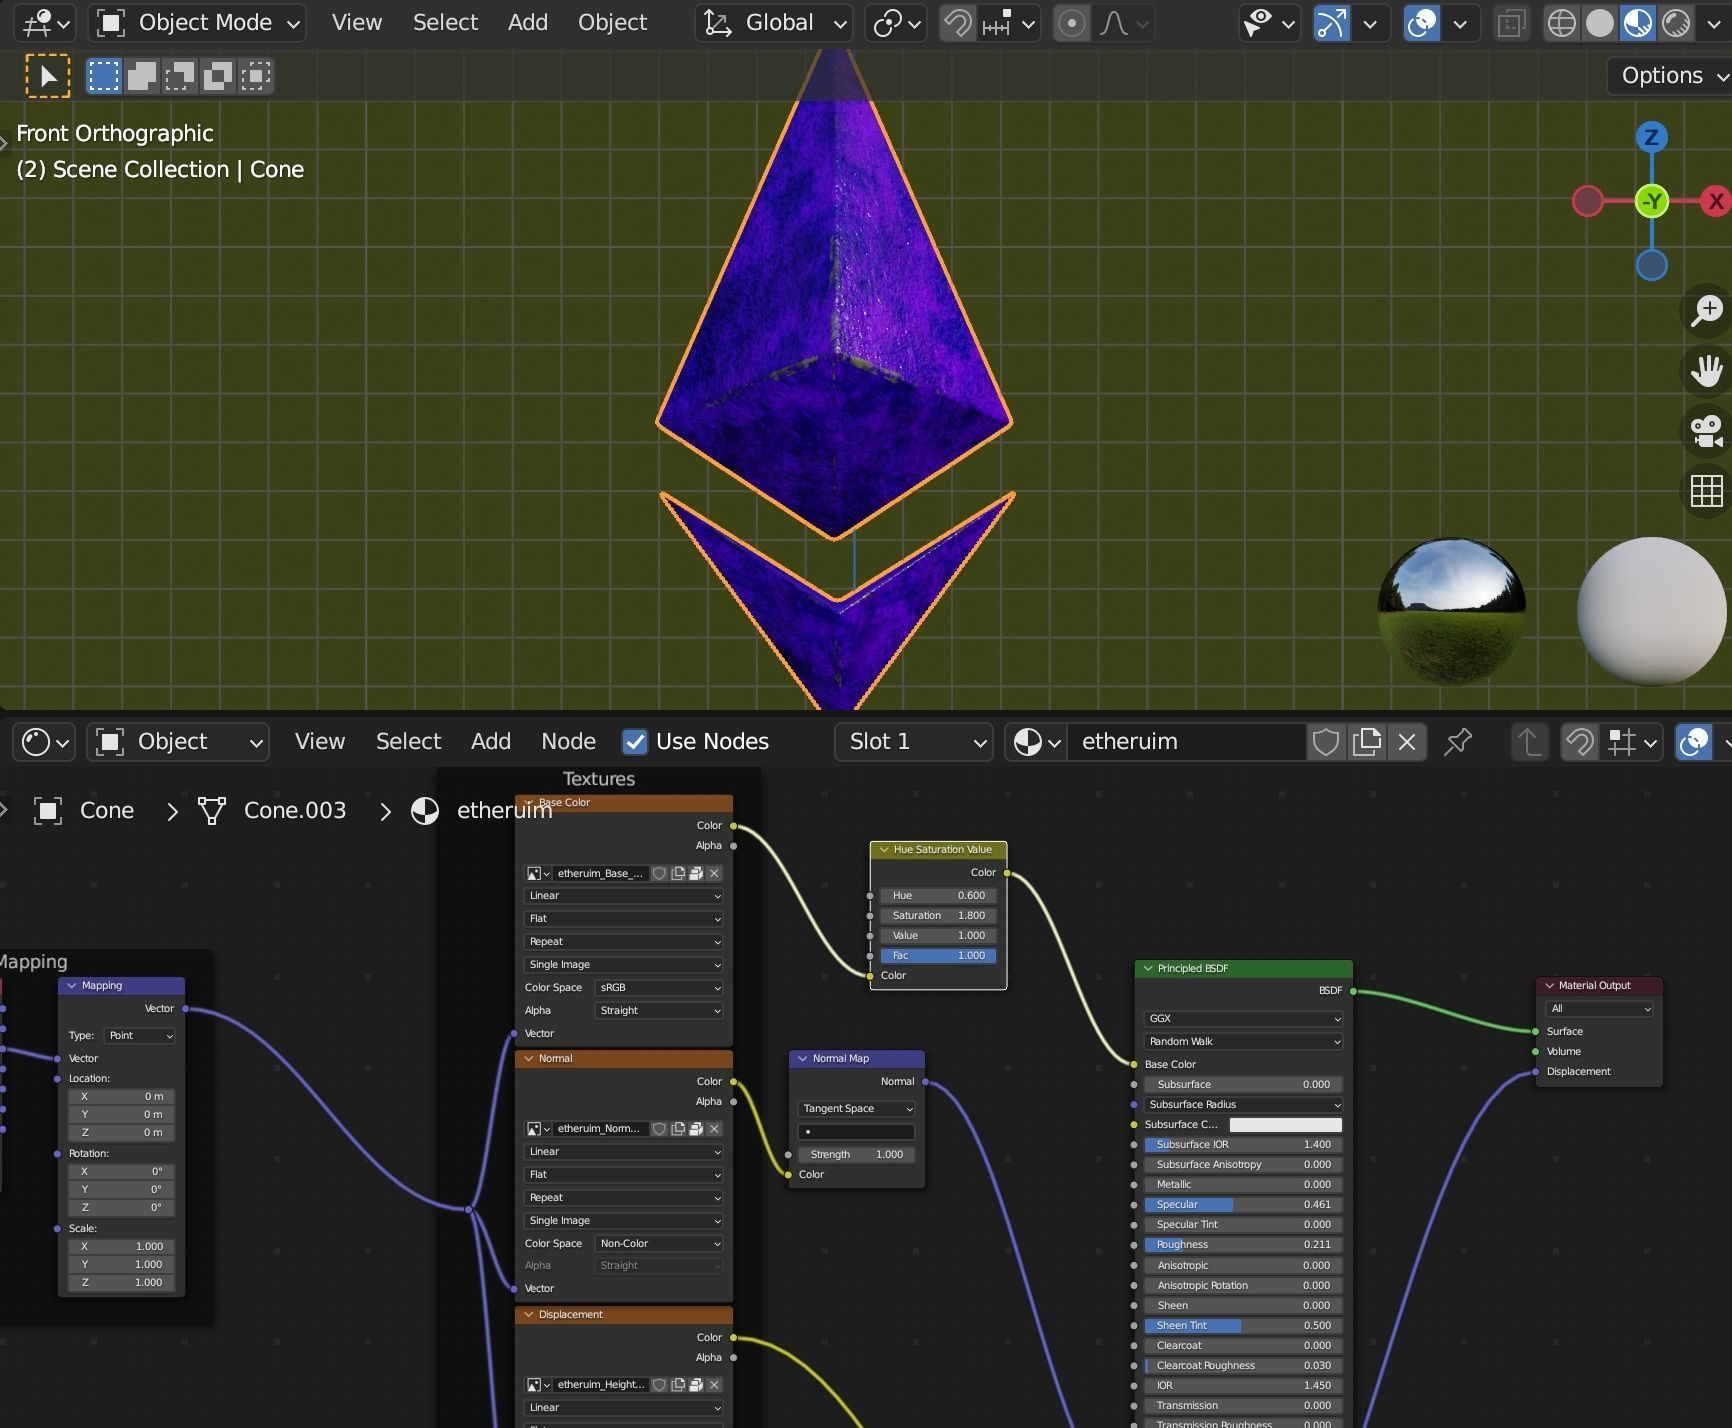This screenshot has height=1428, width=1732.
Task: Switch perspective/orthographic grid icon
Action: pyautogui.click(x=1706, y=491)
